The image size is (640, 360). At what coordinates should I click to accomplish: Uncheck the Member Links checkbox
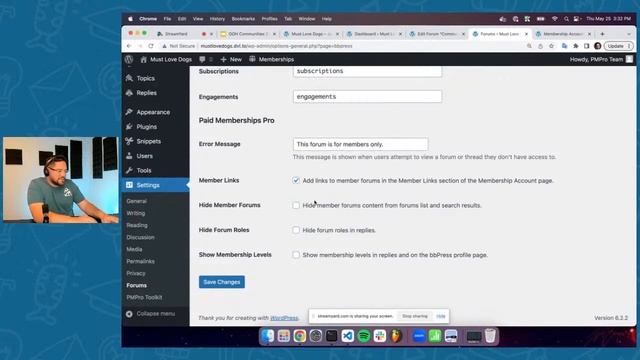(296, 180)
